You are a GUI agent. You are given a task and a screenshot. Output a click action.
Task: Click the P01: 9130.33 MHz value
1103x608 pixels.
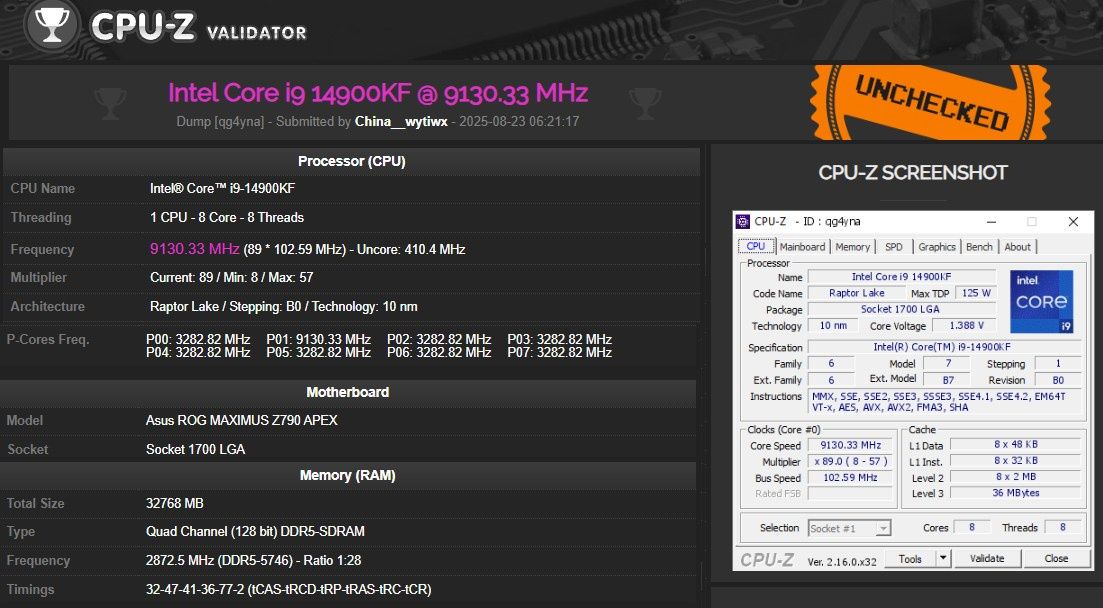318,339
